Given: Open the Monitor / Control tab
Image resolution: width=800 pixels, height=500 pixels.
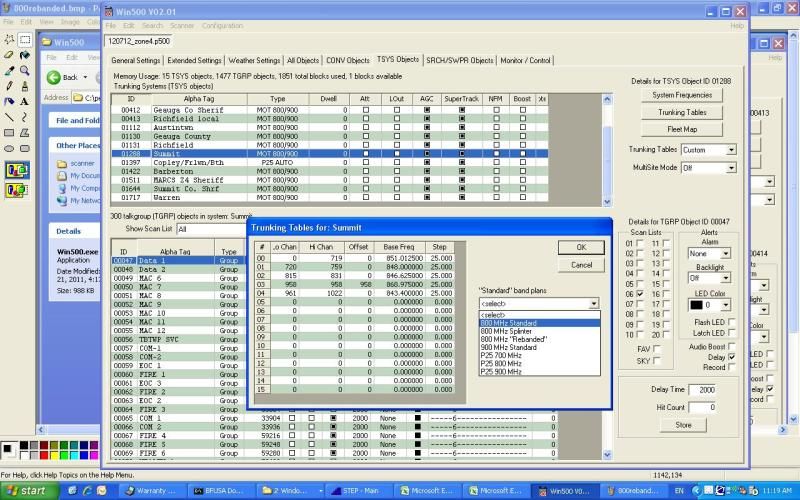Looking at the screenshot, I should [x=525, y=60].
